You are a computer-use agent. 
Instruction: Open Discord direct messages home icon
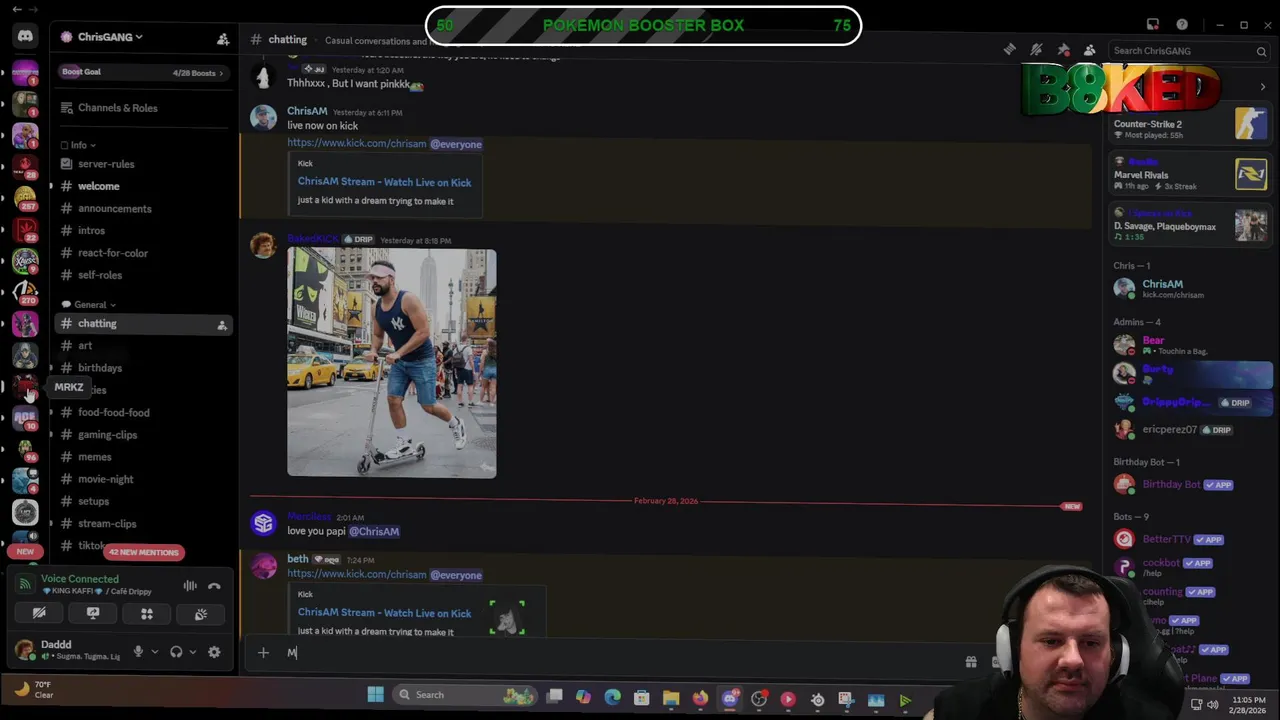click(x=25, y=36)
